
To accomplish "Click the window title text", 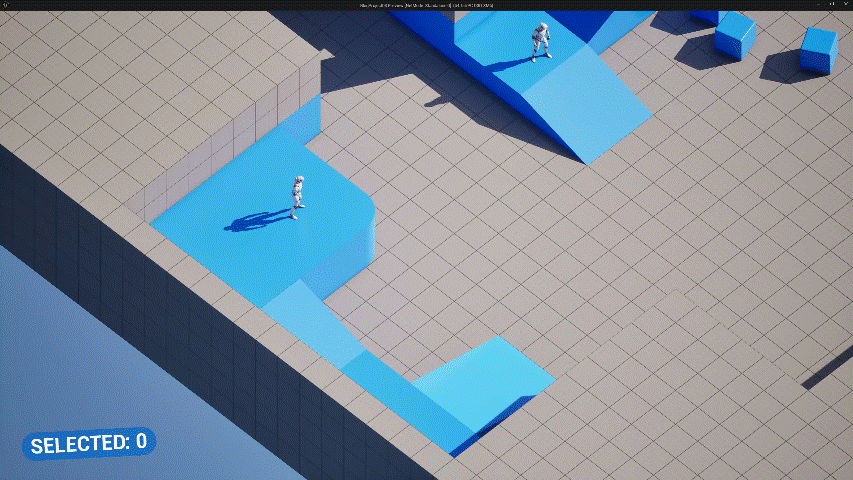I will 426,6.
